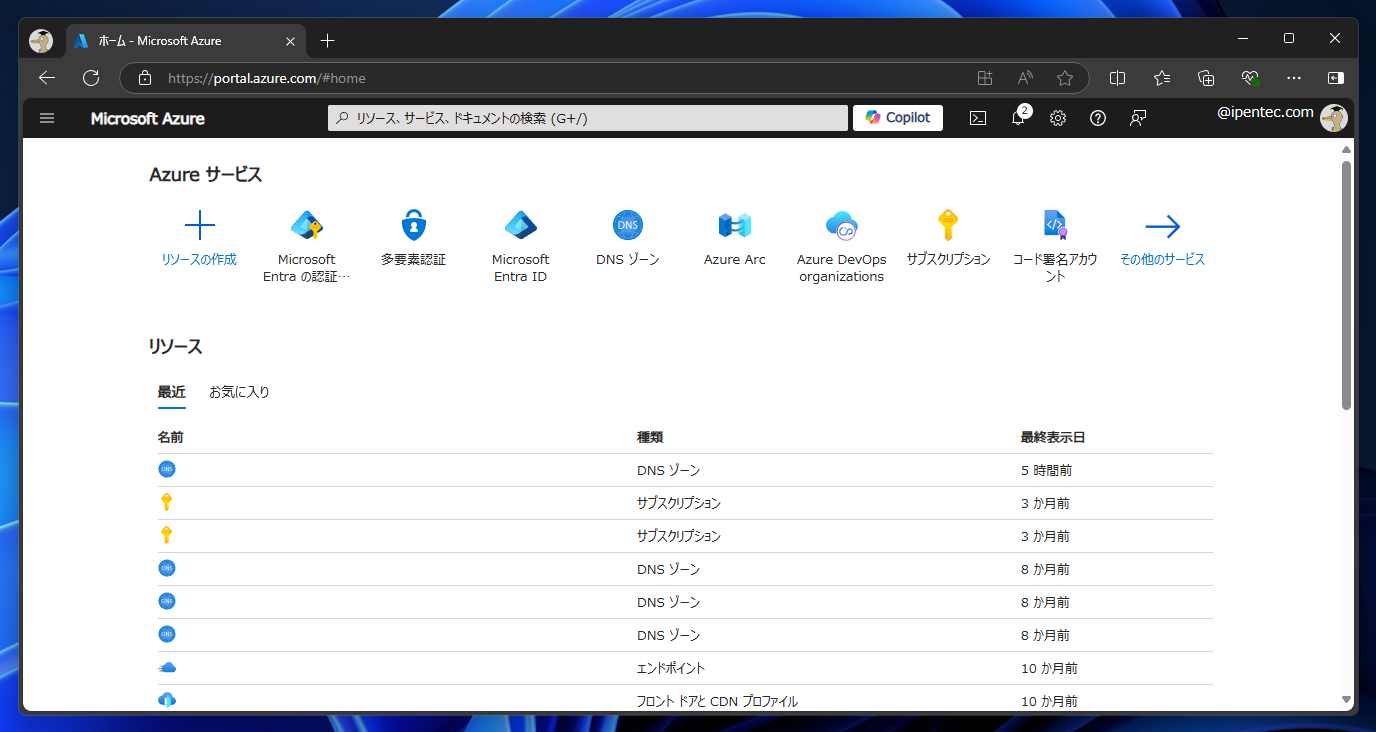
Task: Open the Azure Arc service icon
Action: (734, 224)
